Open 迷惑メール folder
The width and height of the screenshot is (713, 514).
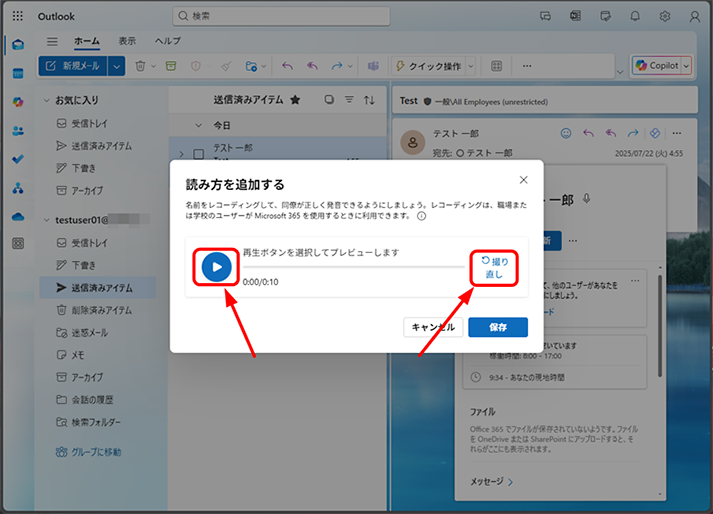coord(90,333)
